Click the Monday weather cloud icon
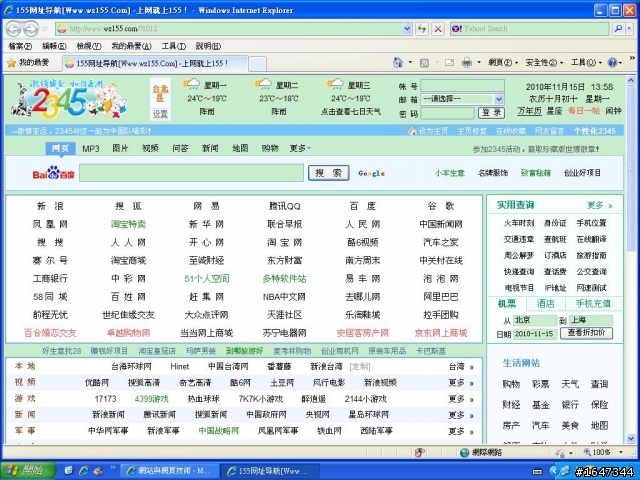The width and height of the screenshot is (640, 480). 191,84
